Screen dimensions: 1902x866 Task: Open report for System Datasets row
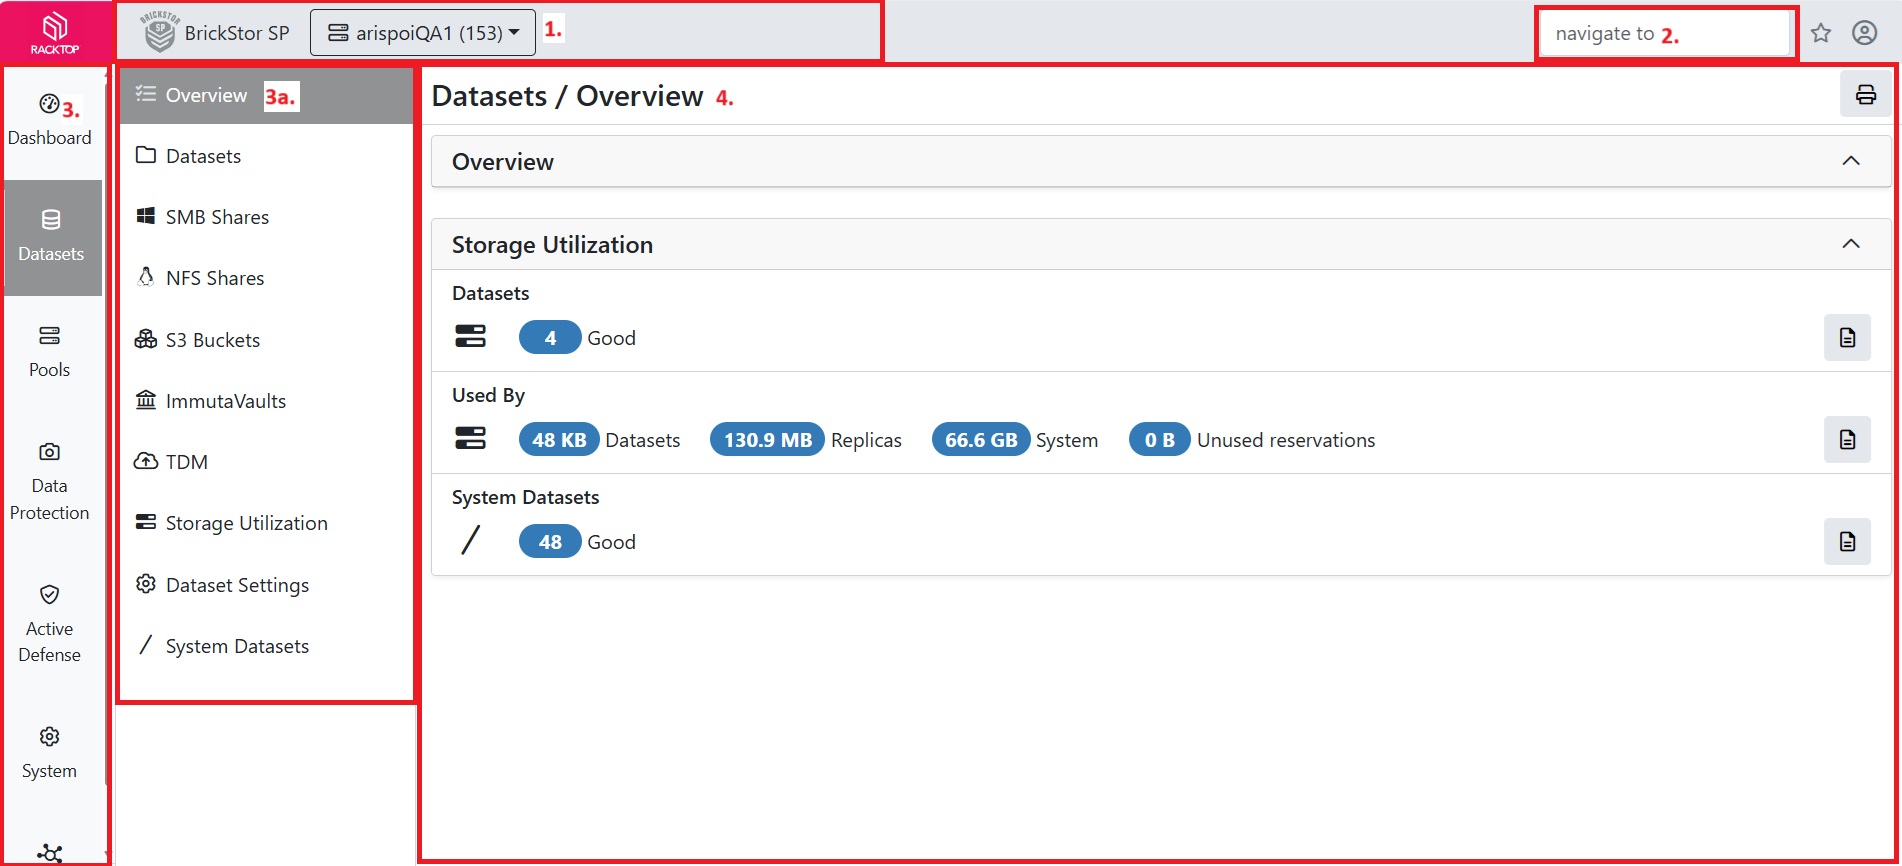1847,542
